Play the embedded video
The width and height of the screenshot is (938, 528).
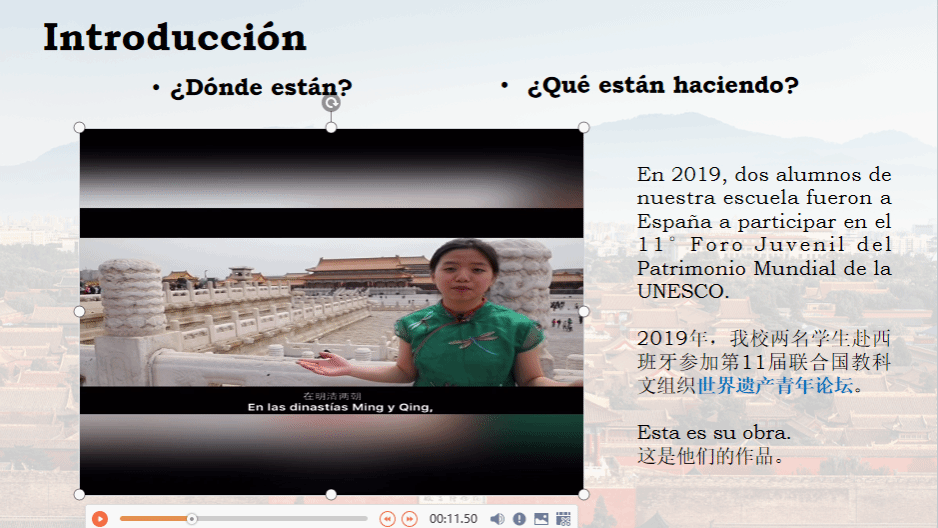pos(100,519)
